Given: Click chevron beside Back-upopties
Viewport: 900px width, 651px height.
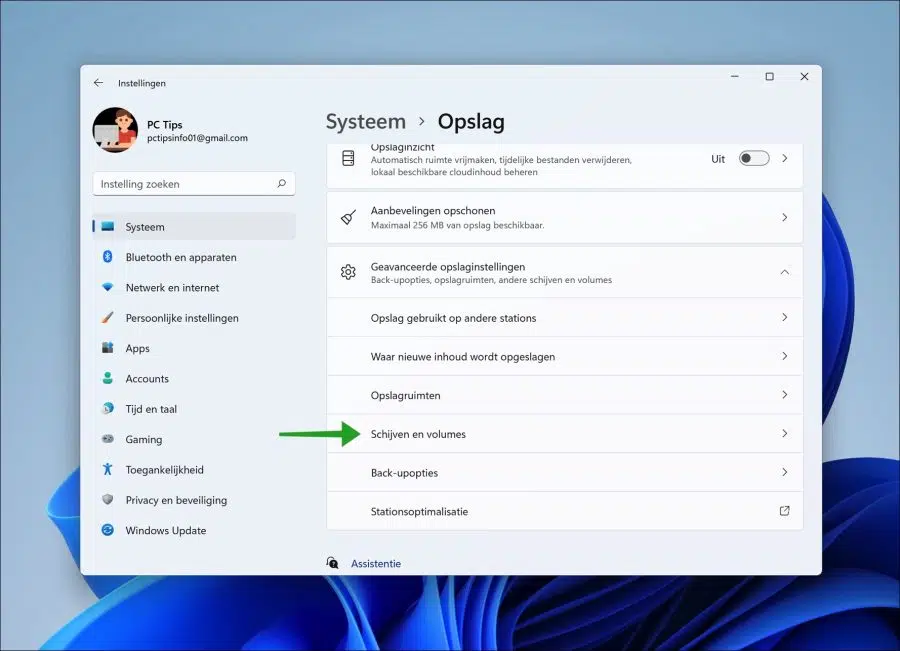Looking at the screenshot, I should coord(785,472).
